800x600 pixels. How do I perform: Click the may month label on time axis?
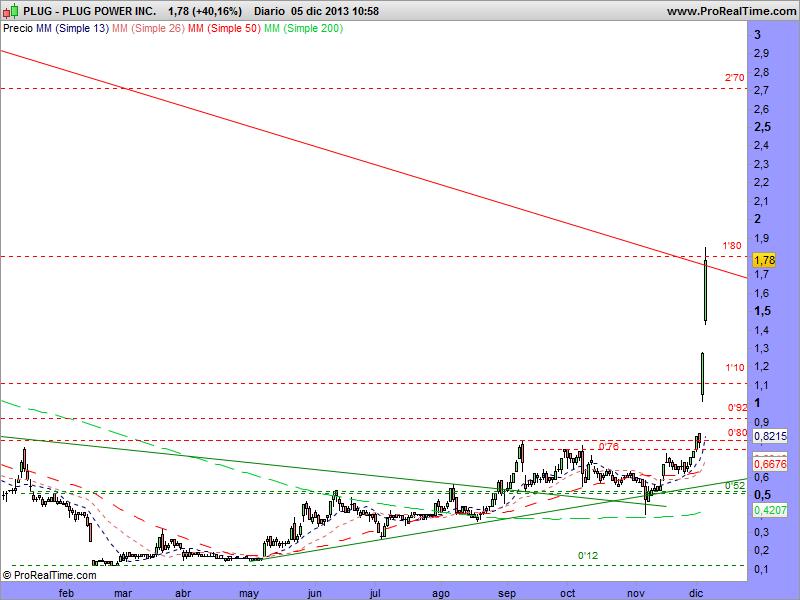[249, 594]
